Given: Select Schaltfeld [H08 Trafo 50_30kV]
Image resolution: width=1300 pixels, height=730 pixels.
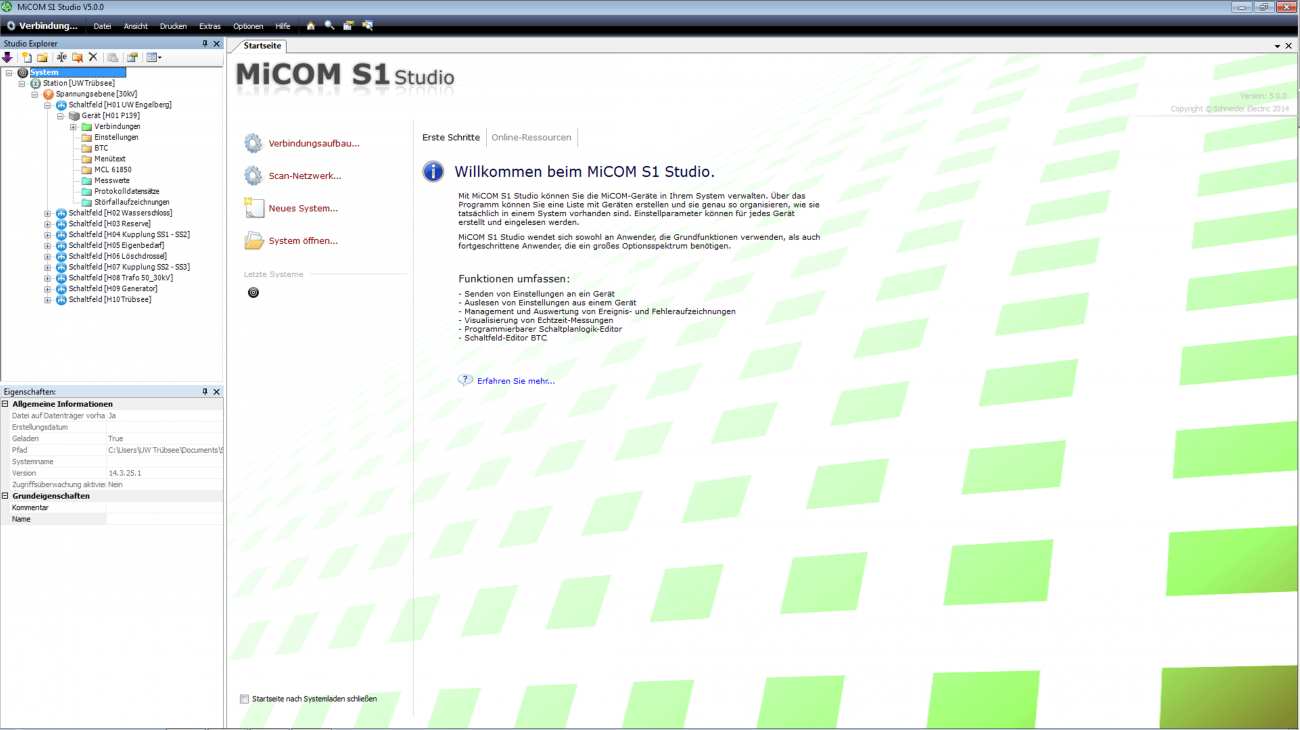Looking at the screenshot, I should pyautogui.click(x=121, y=278).
